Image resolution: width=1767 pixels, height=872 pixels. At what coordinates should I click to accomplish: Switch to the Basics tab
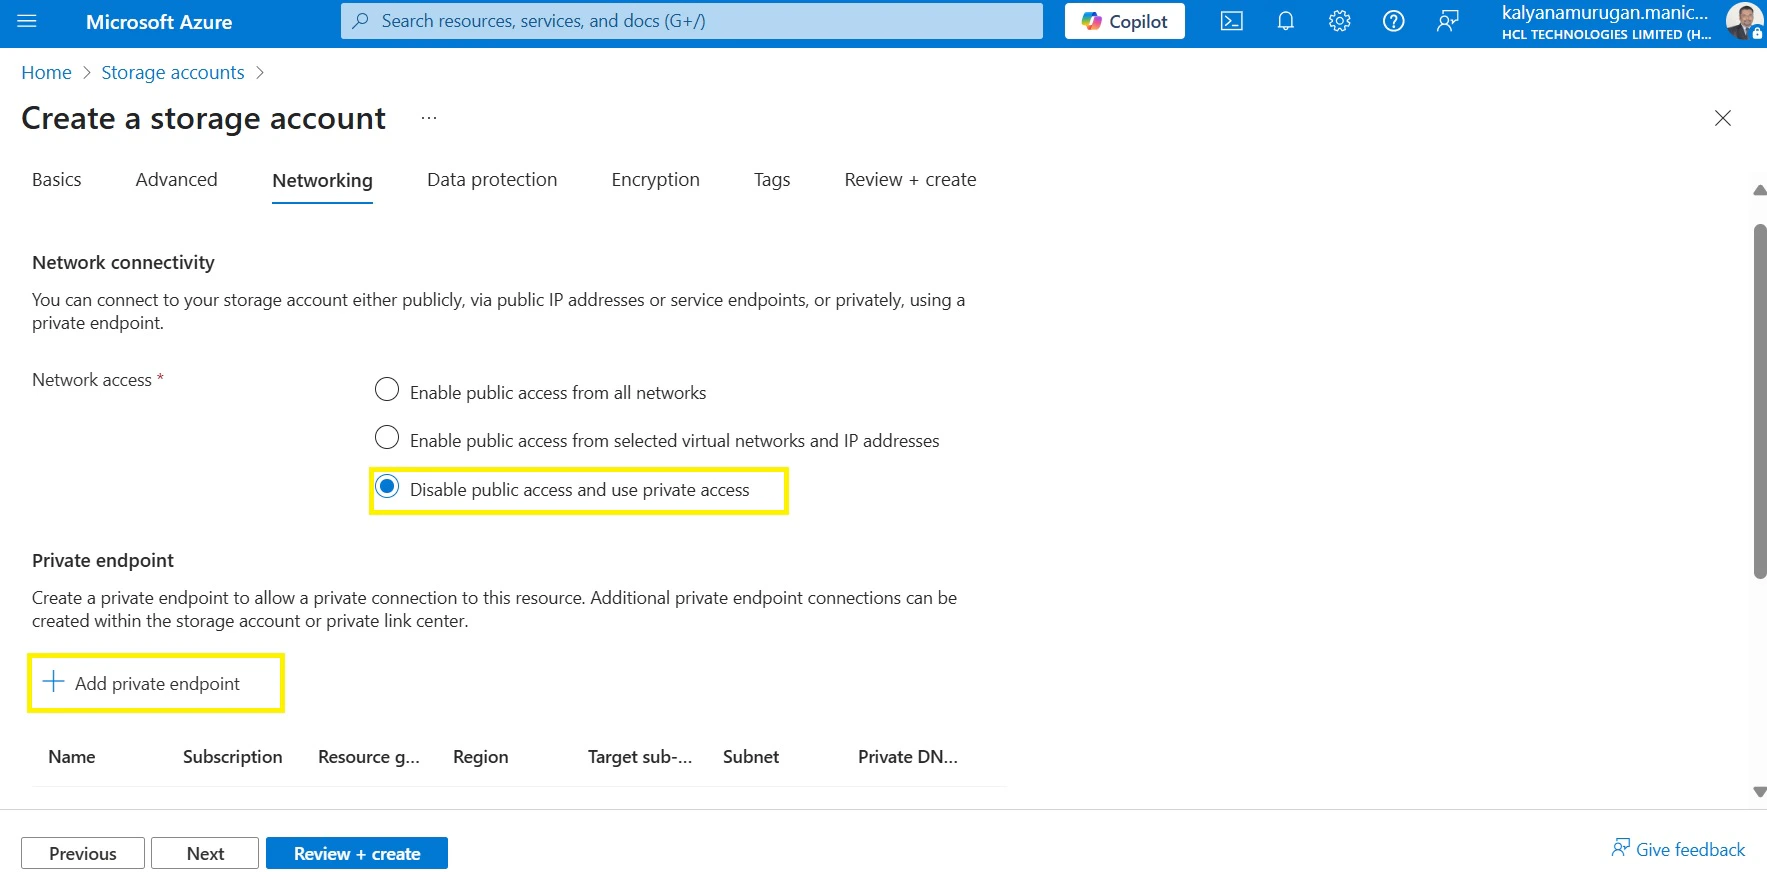point(57,180)
